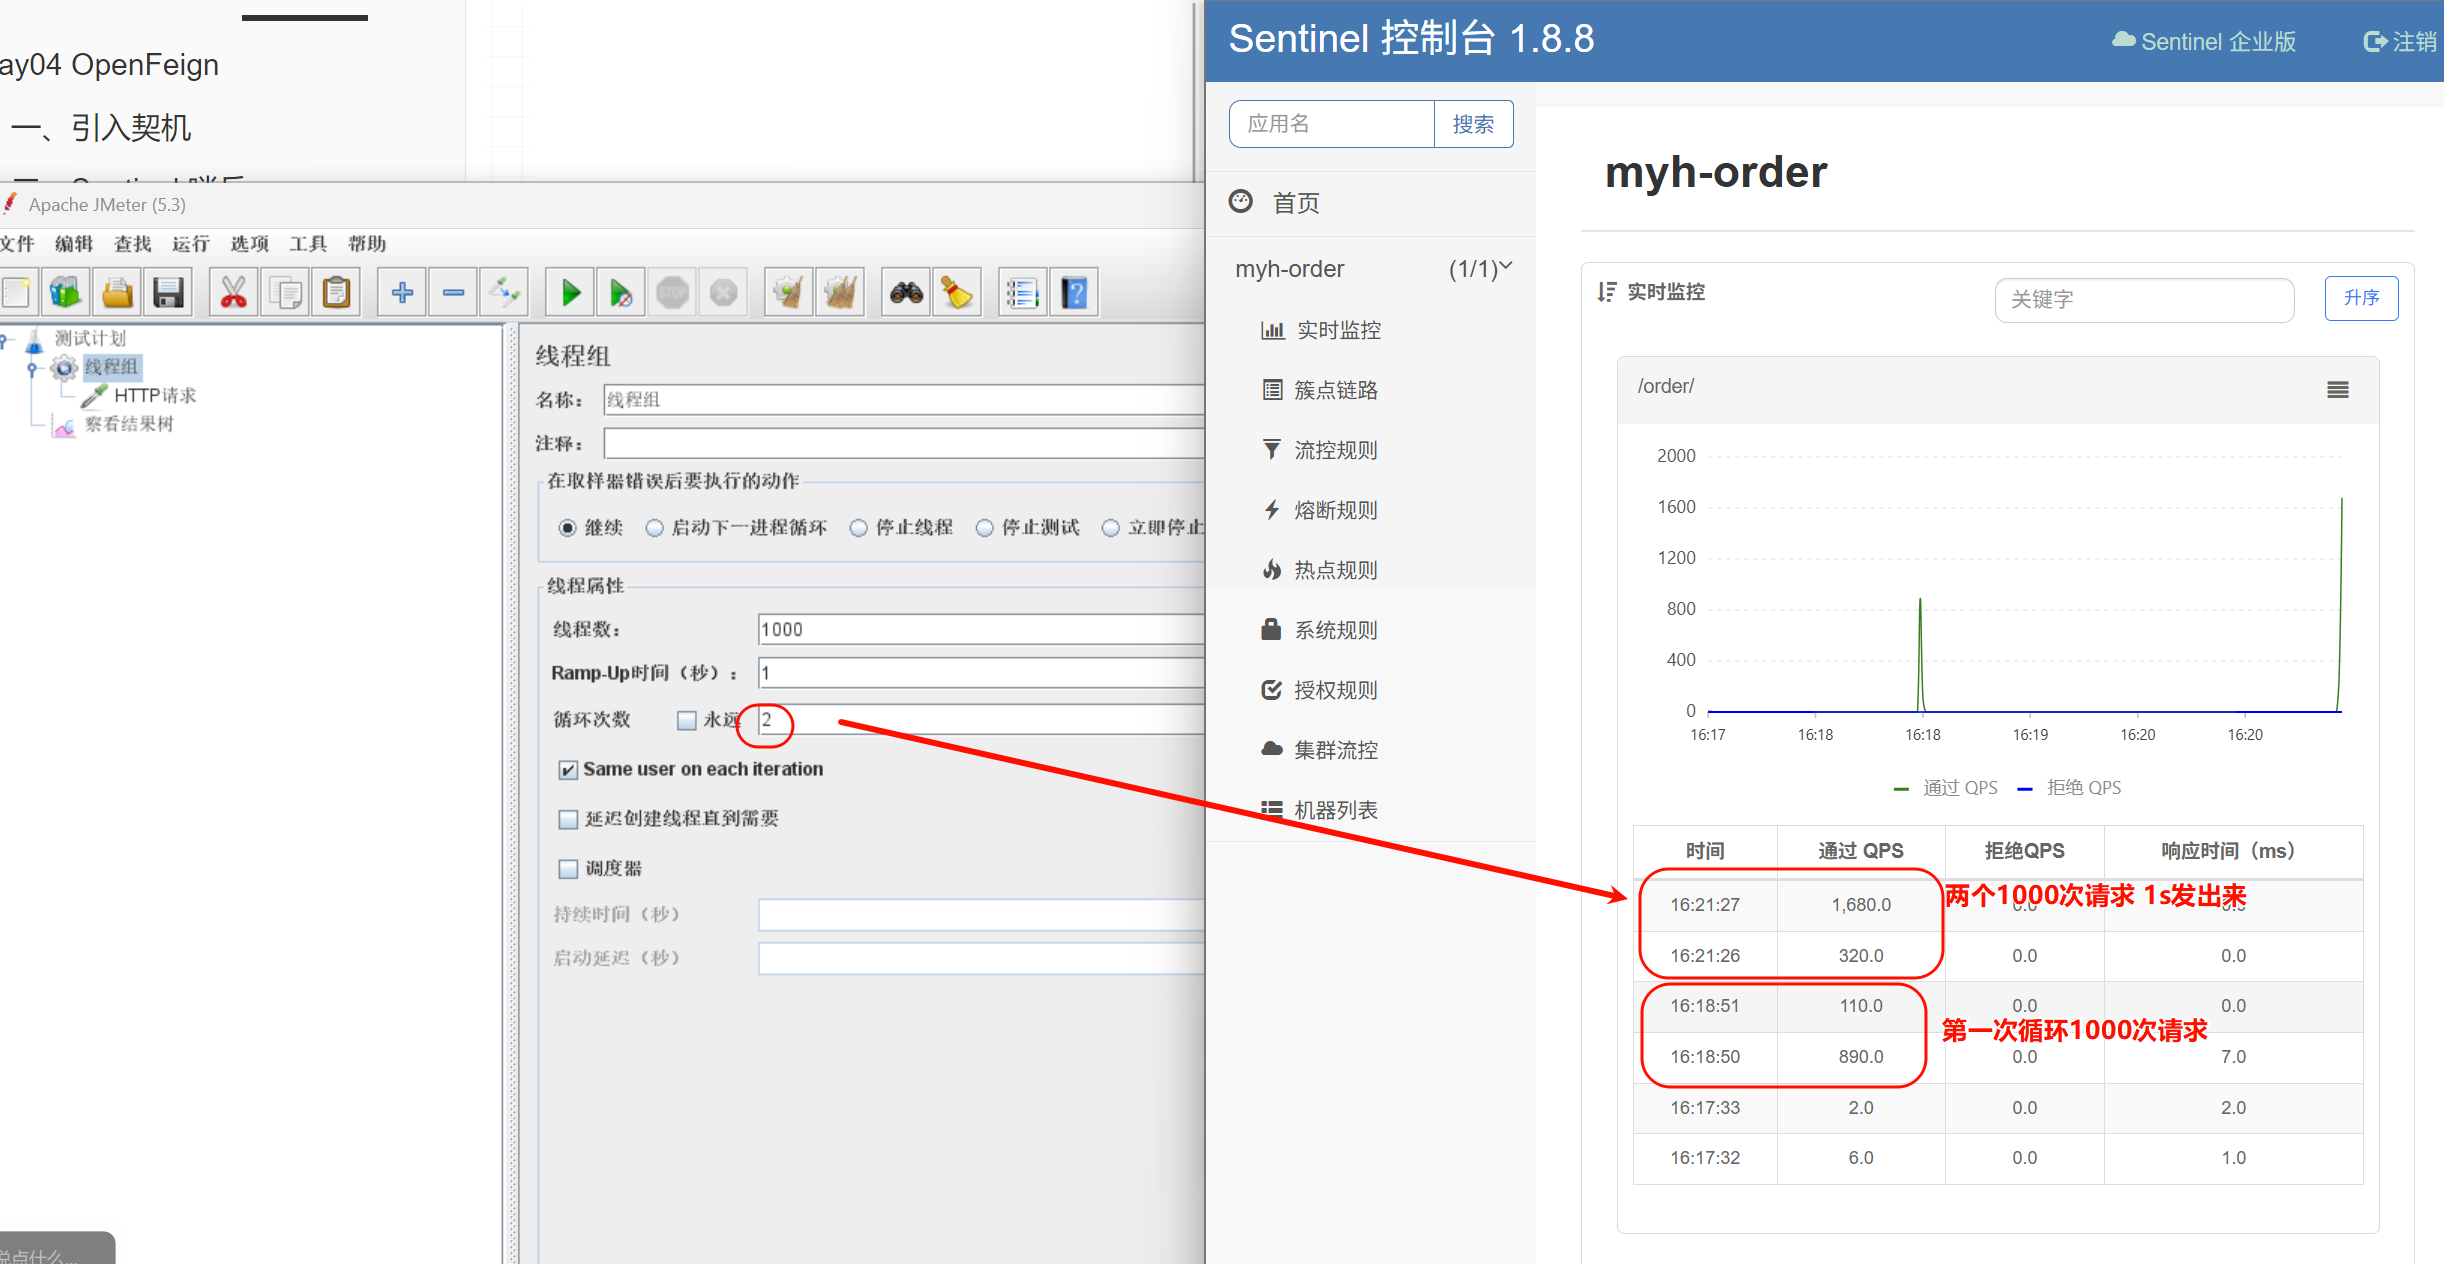Viewport: 2444px width, 1264px height.
Task: Collapse the 测试计划 tree node handle
Action: pos(4,340)
